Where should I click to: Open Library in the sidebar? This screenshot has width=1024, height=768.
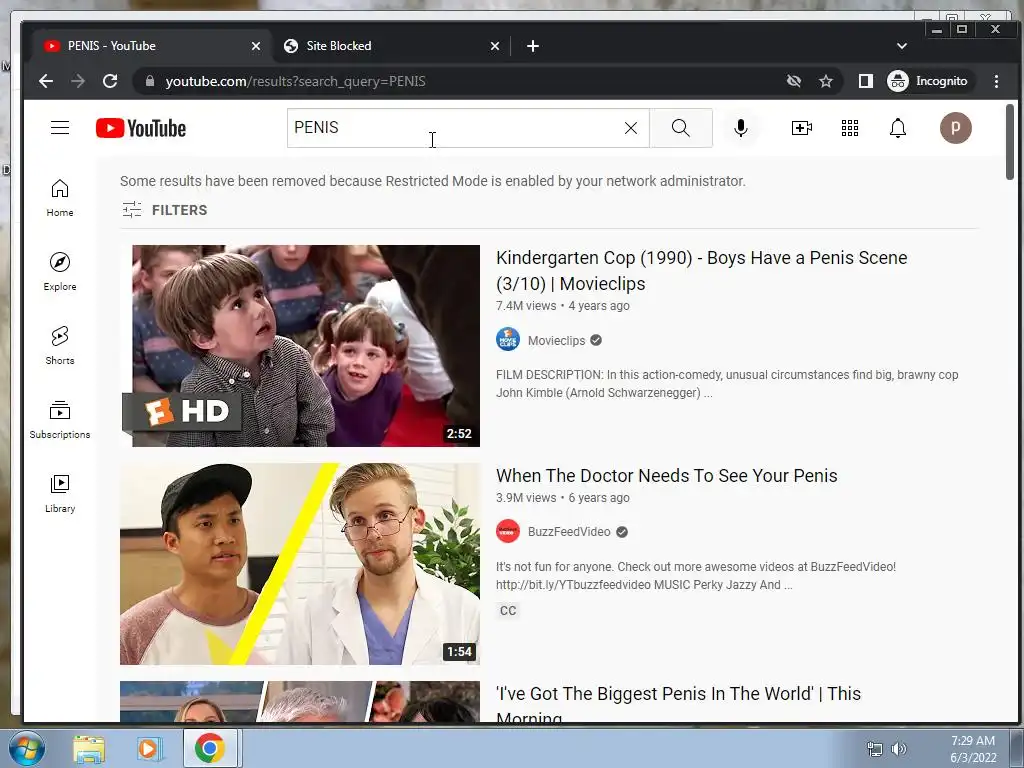60,493
